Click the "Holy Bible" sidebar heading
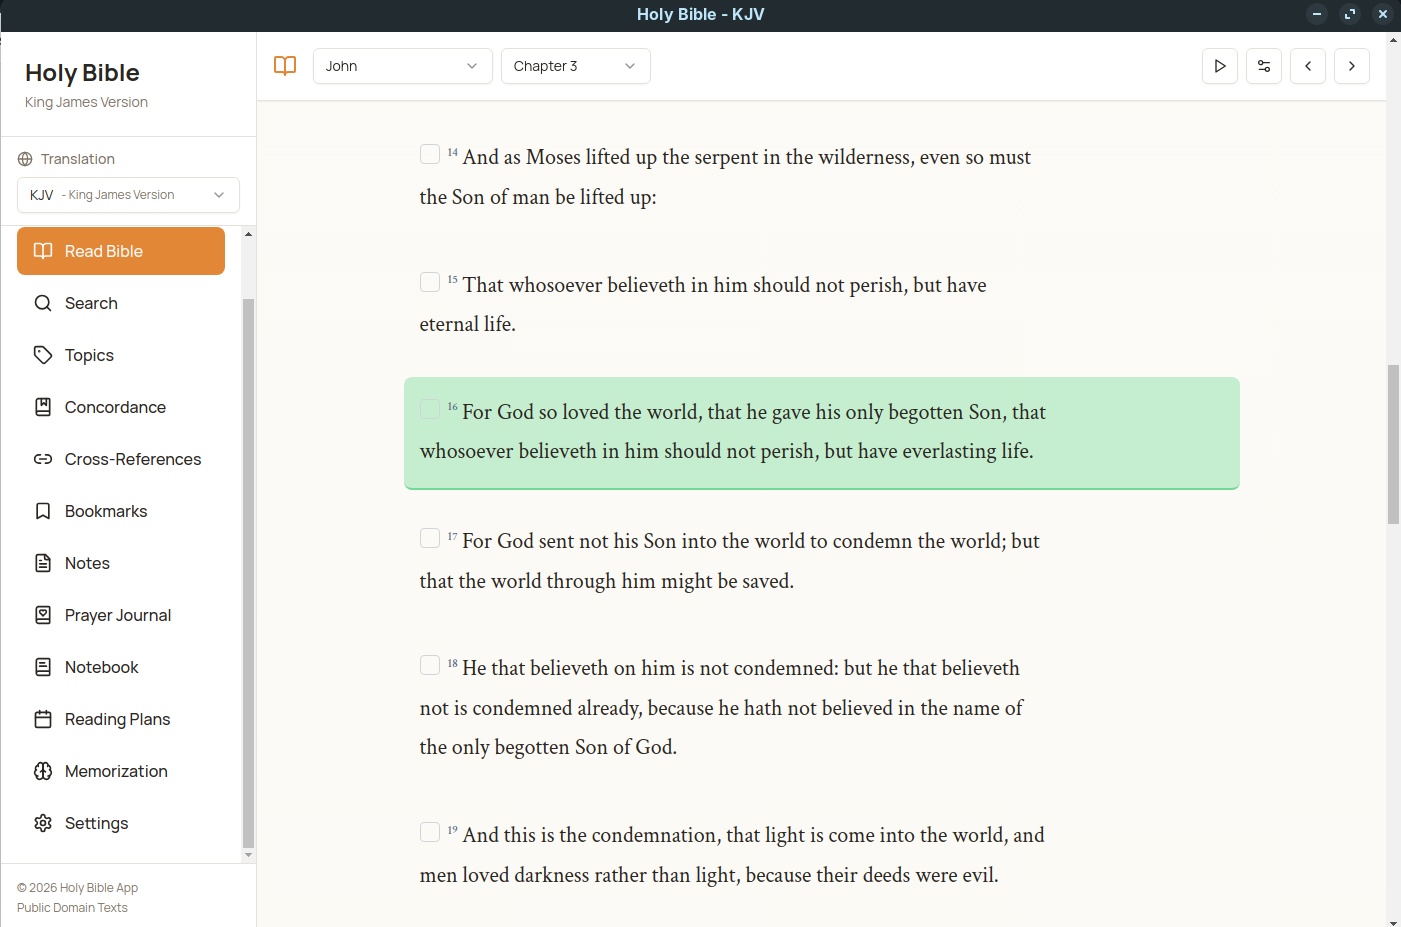1401x927 pixels. 82,73
